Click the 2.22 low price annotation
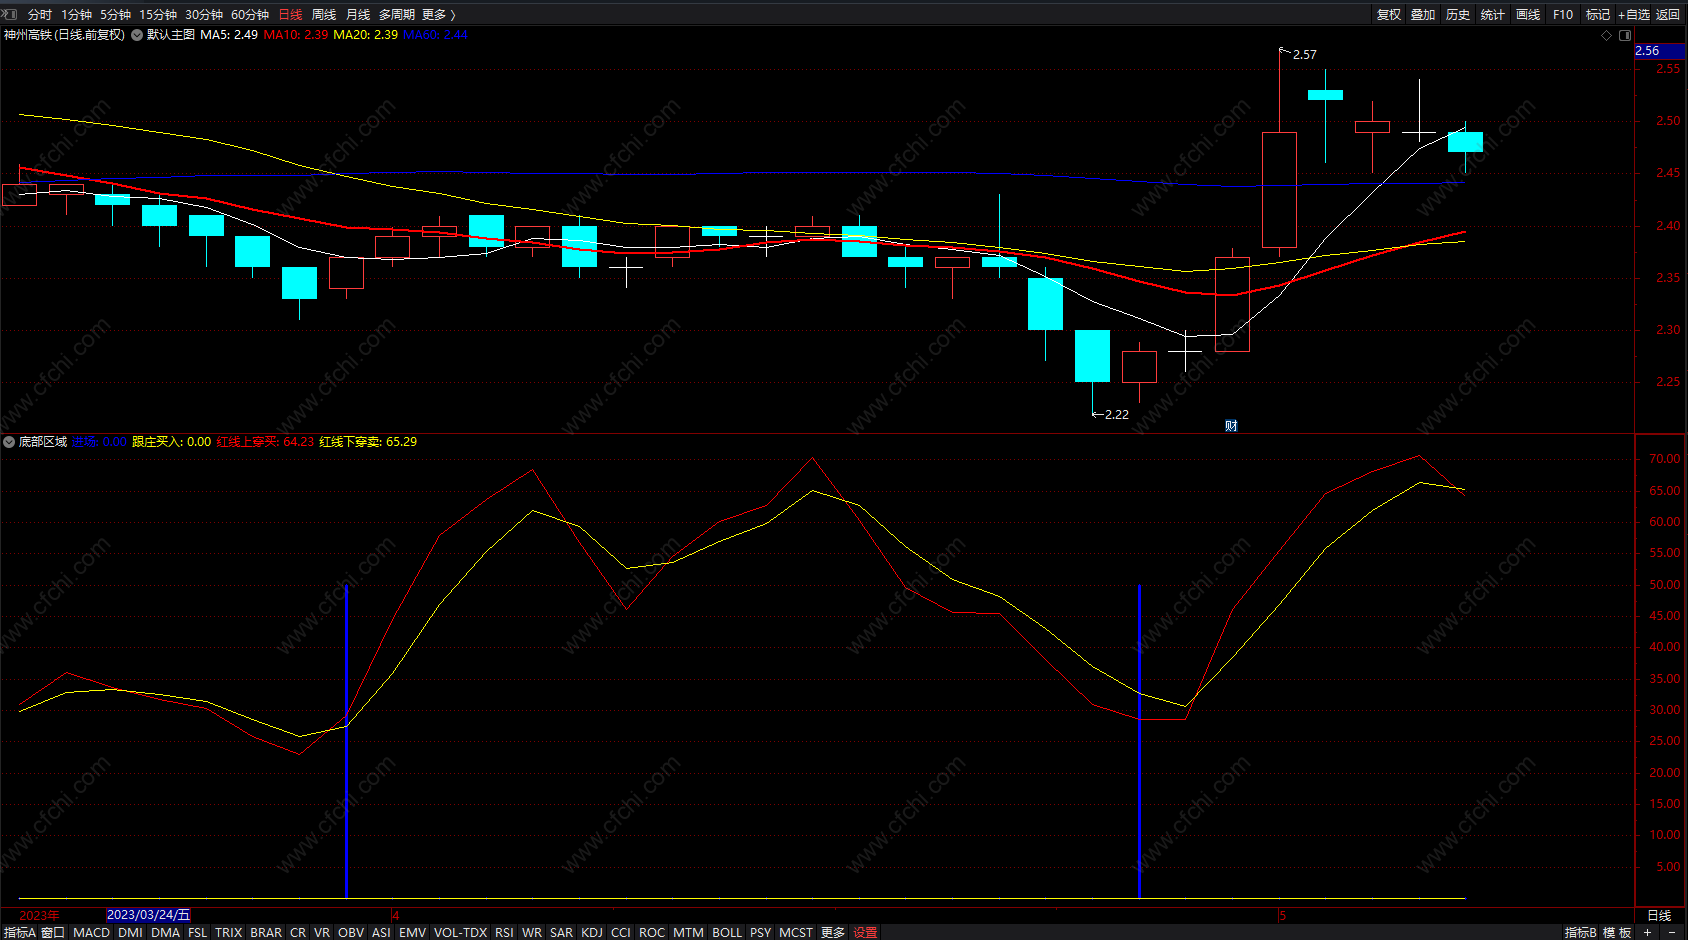 click(1116, 414)
